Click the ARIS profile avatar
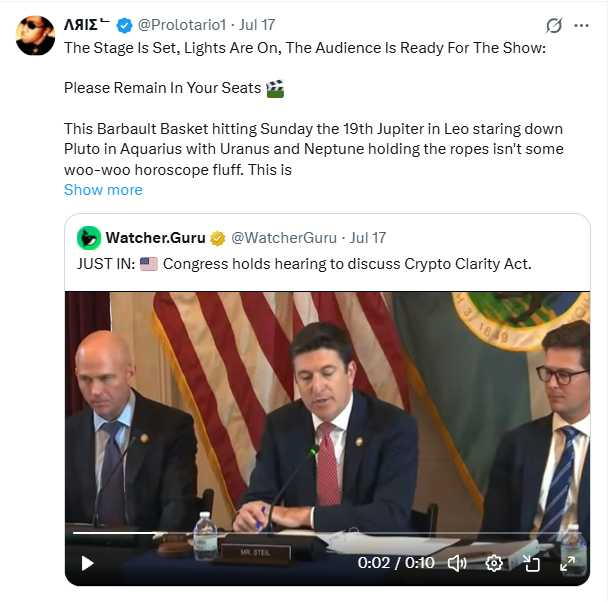Viewport: 611px width, 601px height. (35, 35)
